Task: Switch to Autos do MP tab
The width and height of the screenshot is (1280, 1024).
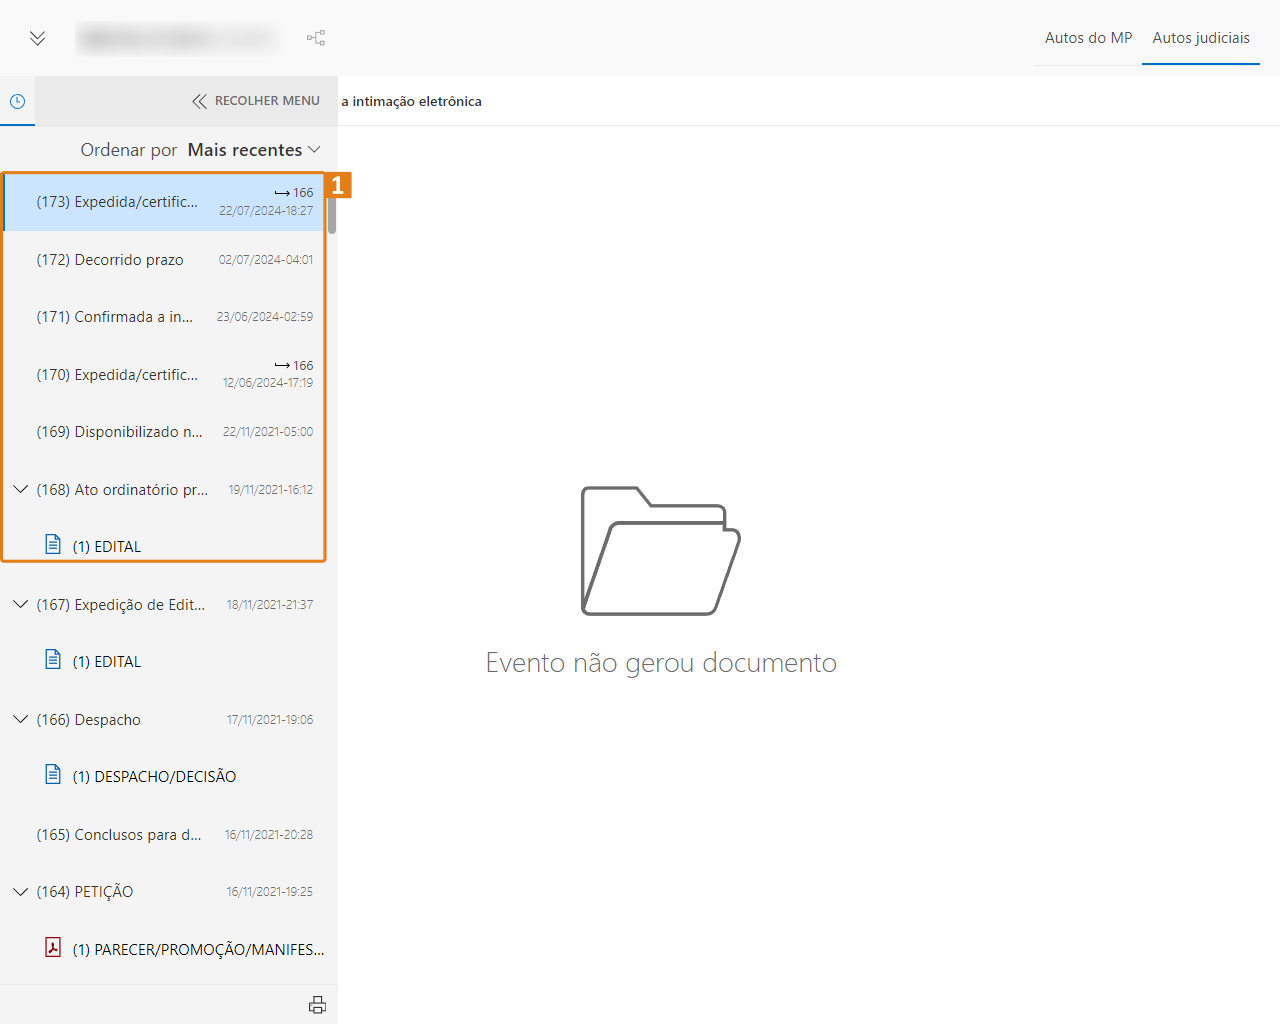Action: tap(1088, 38)
